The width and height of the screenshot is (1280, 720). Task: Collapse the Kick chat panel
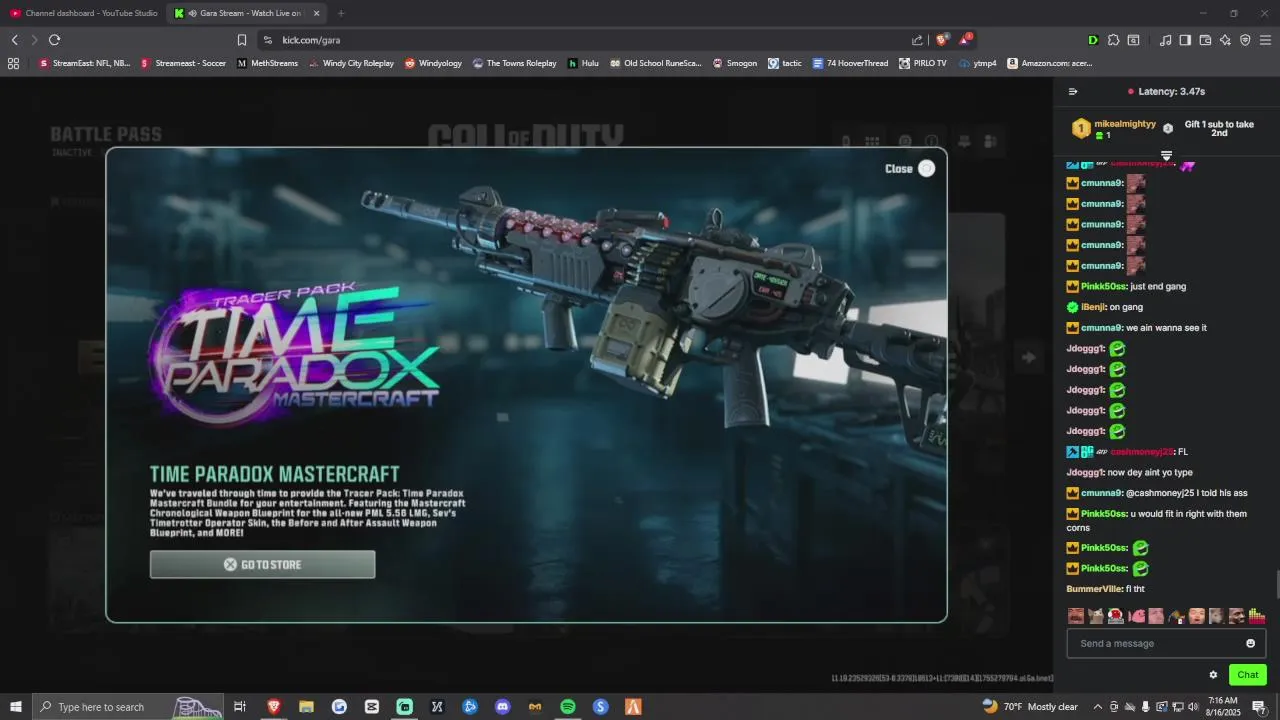(1073, 91)
